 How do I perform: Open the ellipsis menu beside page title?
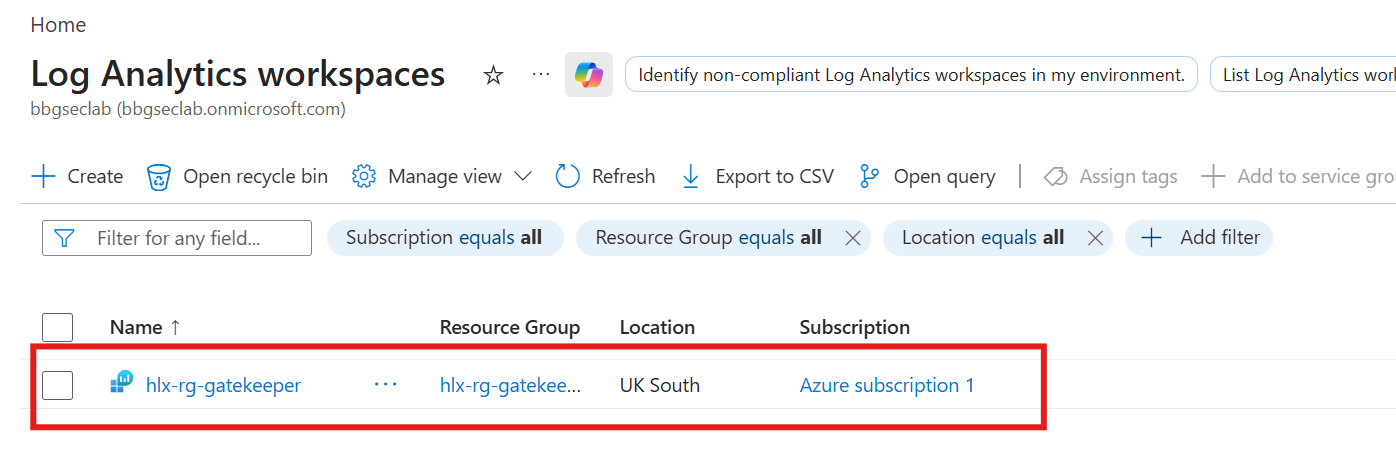(x=541, y=75)
